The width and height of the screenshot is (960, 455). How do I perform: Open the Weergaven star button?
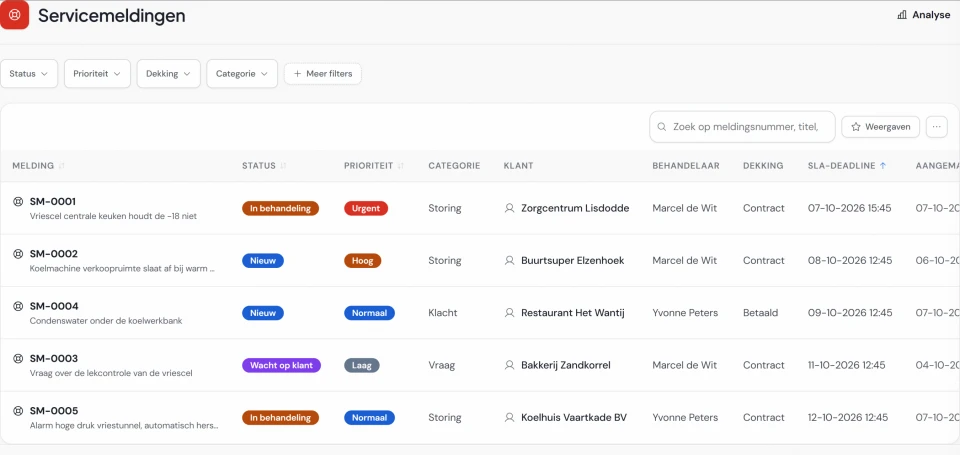pyautogui.click(x=880, y=127)
